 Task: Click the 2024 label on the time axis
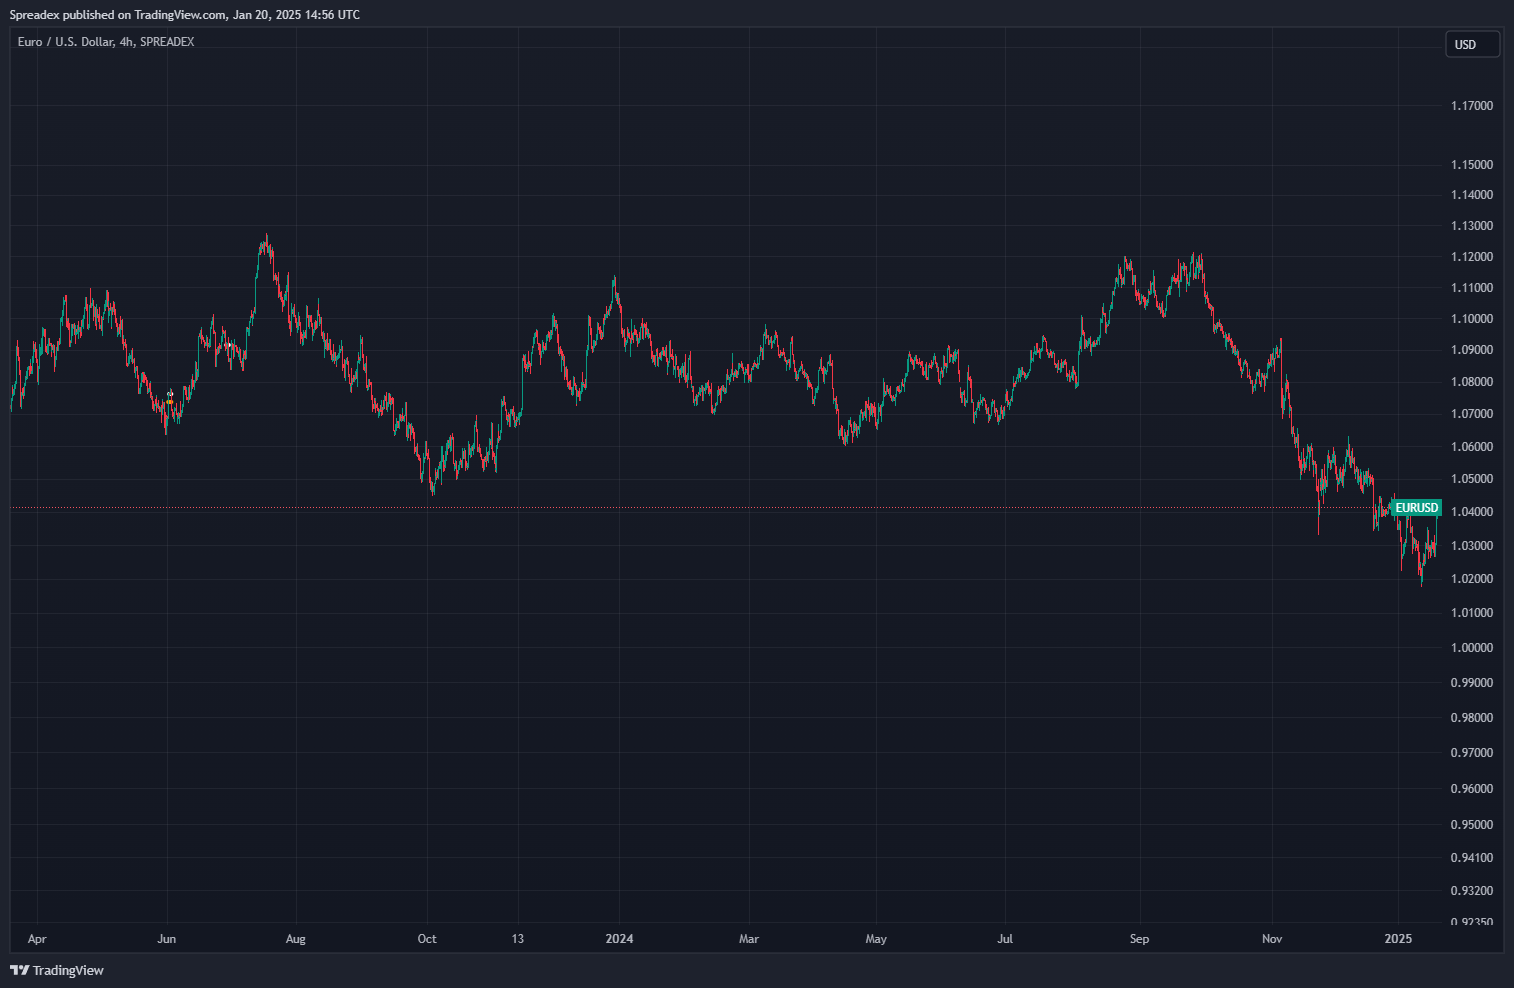coord(620,939)
